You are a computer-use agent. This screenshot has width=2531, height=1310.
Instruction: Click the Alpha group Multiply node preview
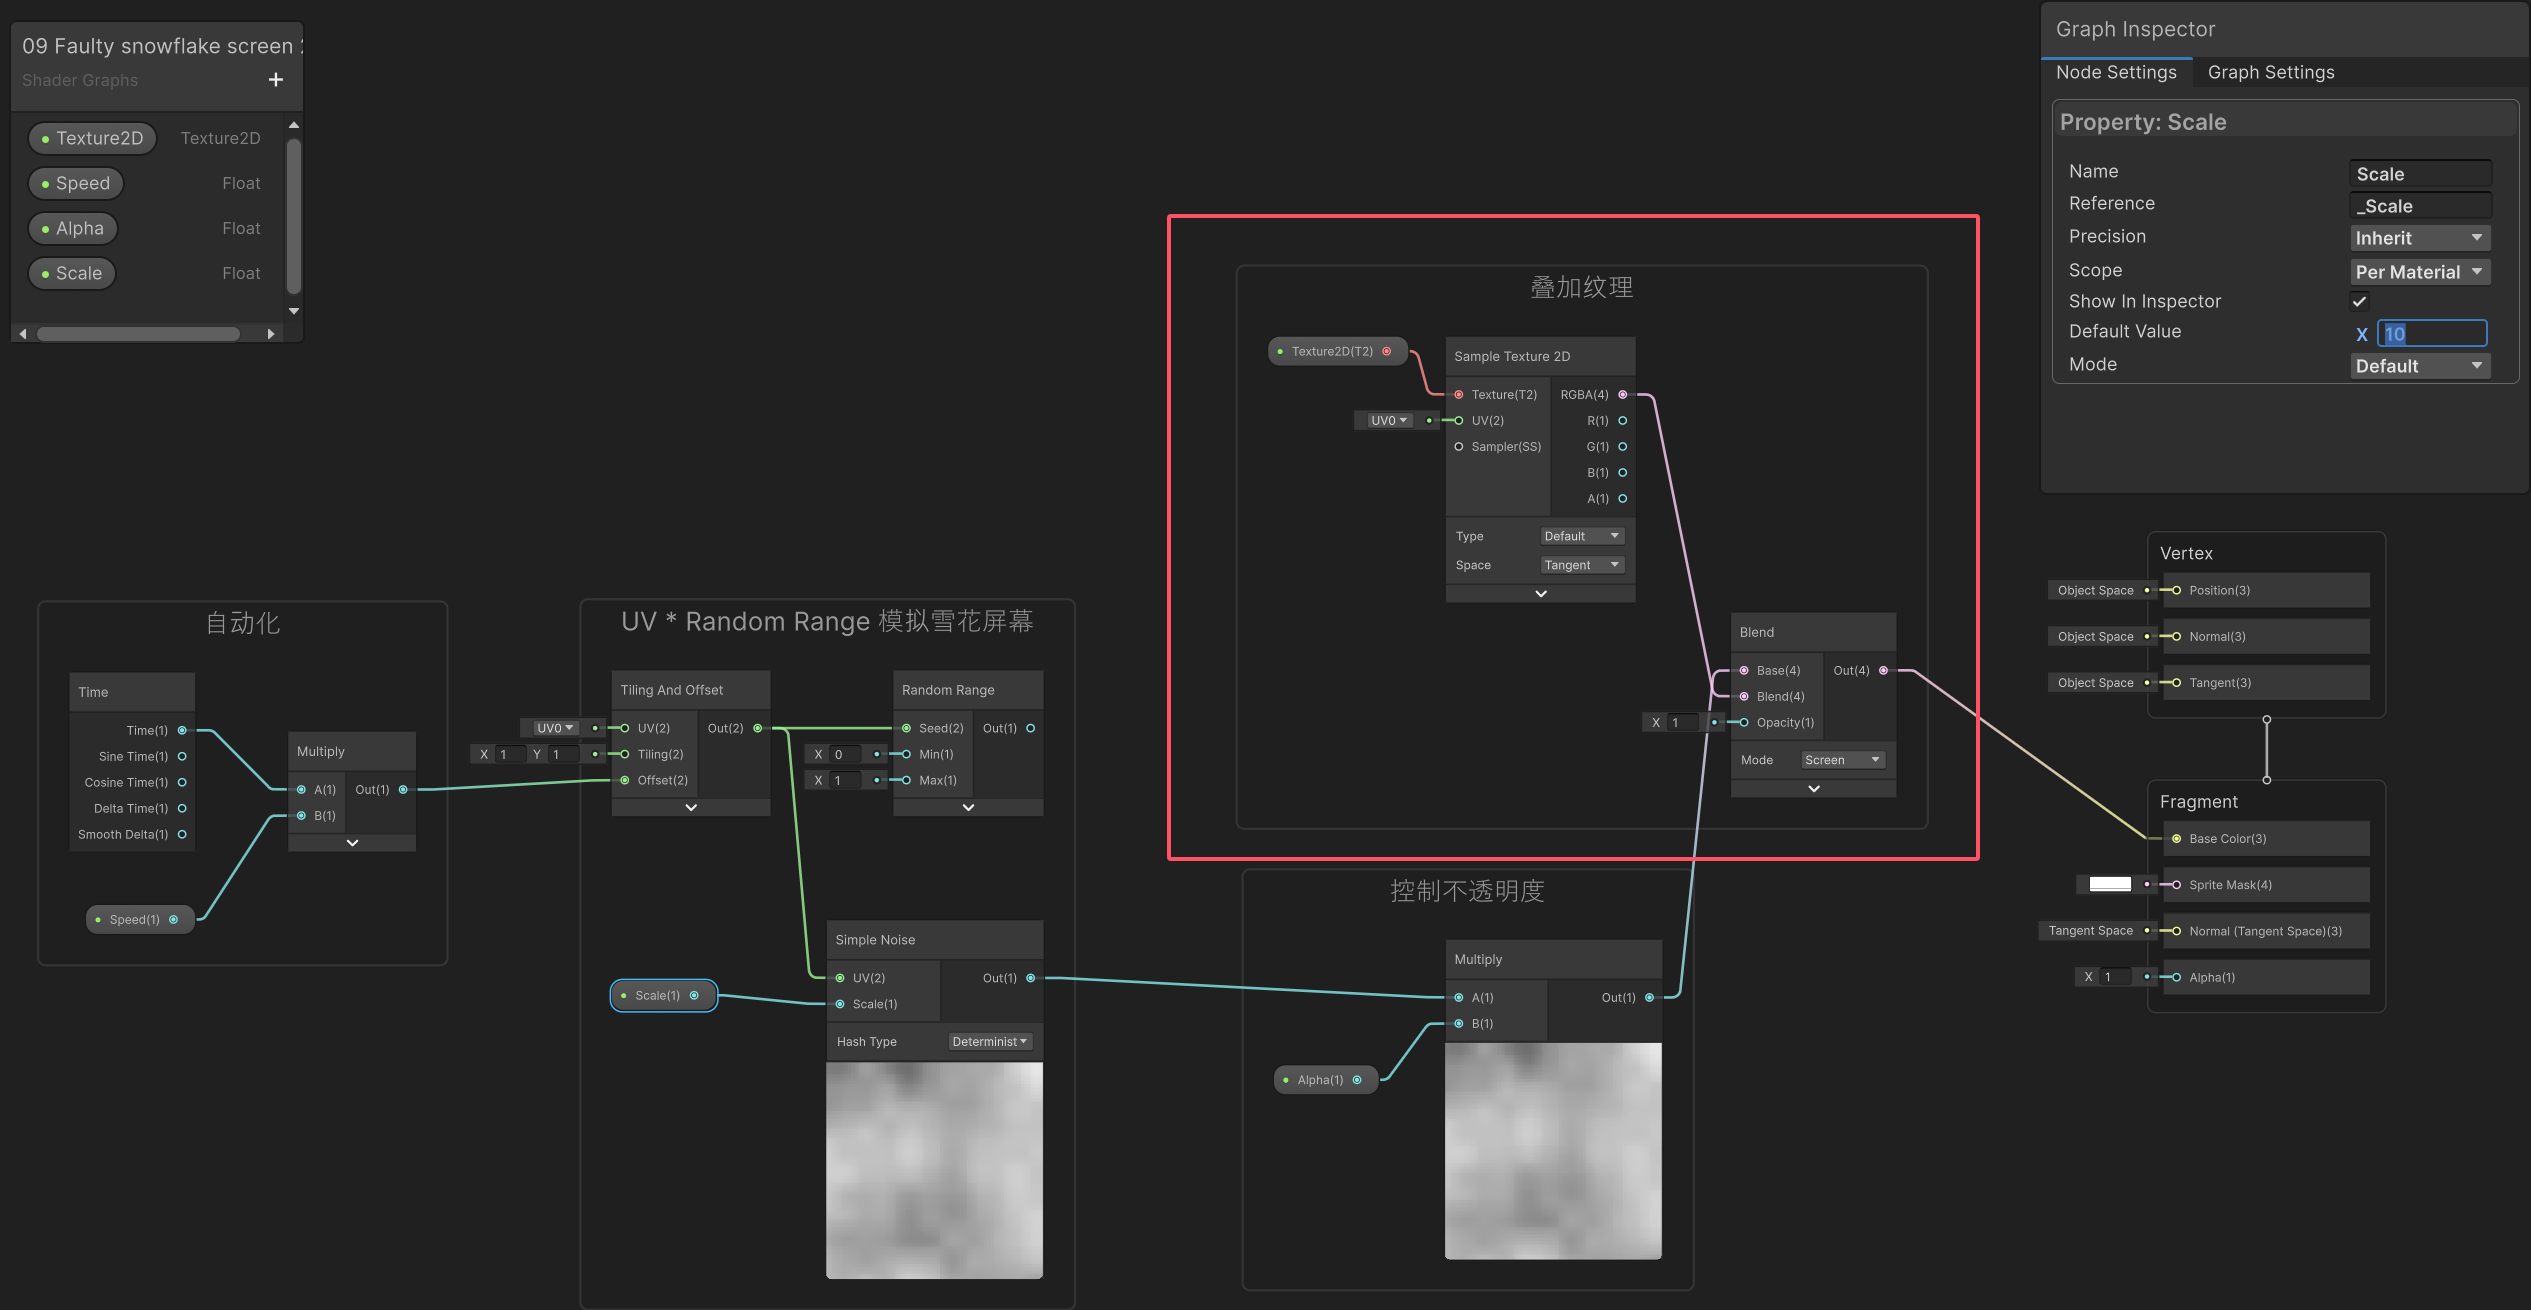click(1553, 1151)
